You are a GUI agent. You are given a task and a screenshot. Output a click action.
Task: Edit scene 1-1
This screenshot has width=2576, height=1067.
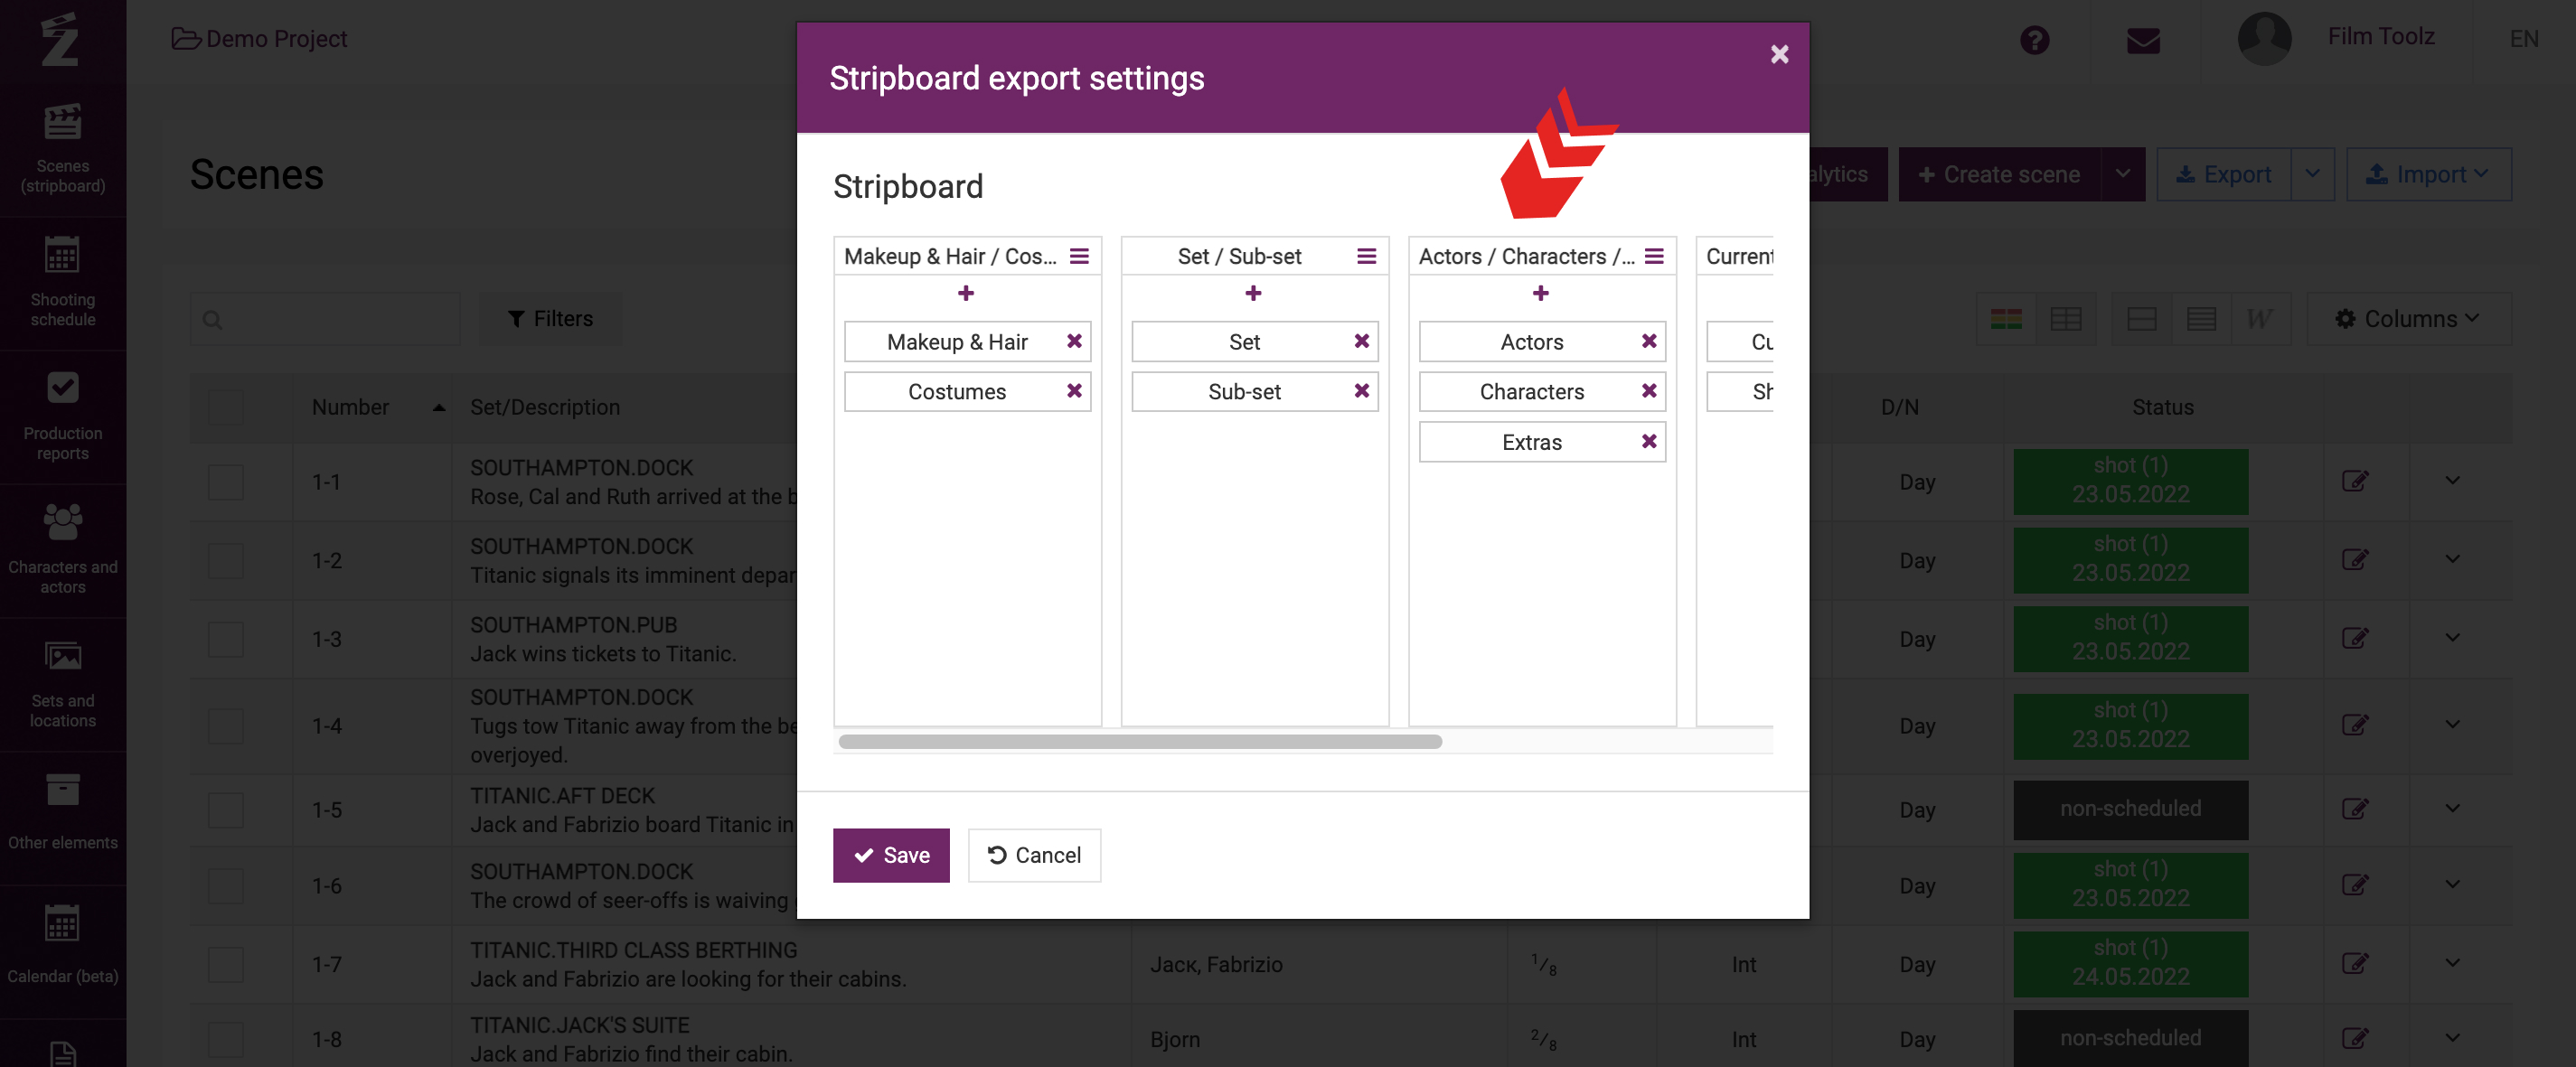pos(2355,481)
